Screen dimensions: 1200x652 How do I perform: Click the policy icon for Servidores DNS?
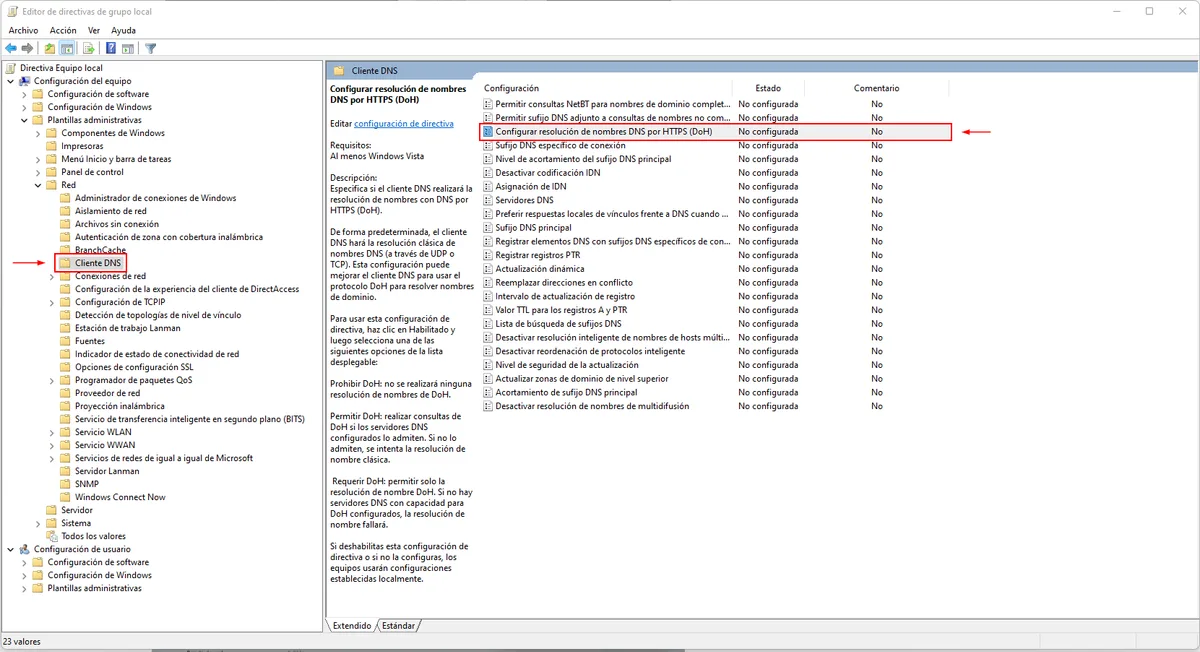coord(488,200)
